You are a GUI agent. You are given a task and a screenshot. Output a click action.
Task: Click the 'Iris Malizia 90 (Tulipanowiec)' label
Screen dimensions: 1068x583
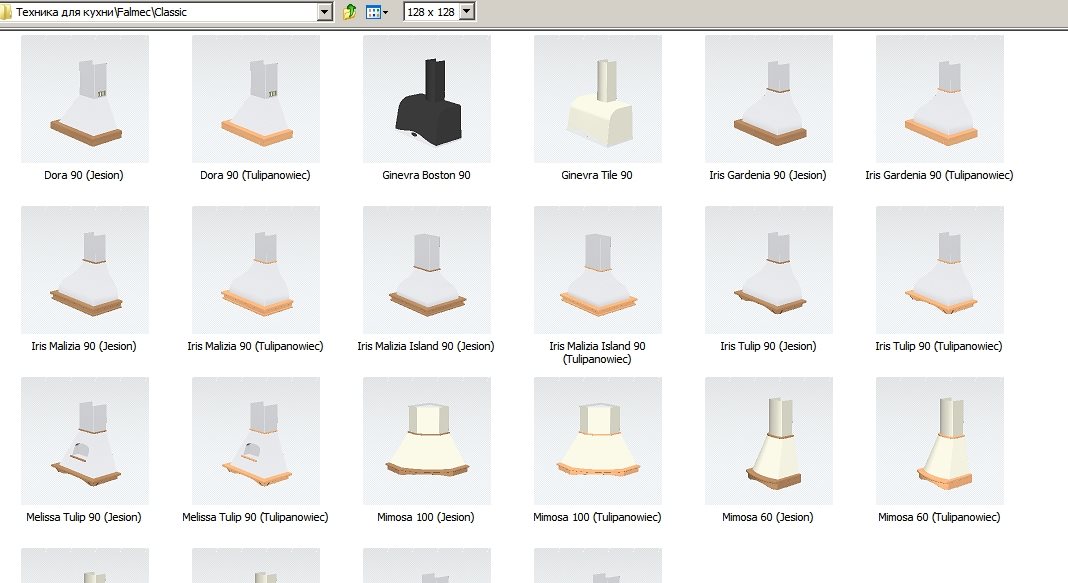click(x=255, y=346)
